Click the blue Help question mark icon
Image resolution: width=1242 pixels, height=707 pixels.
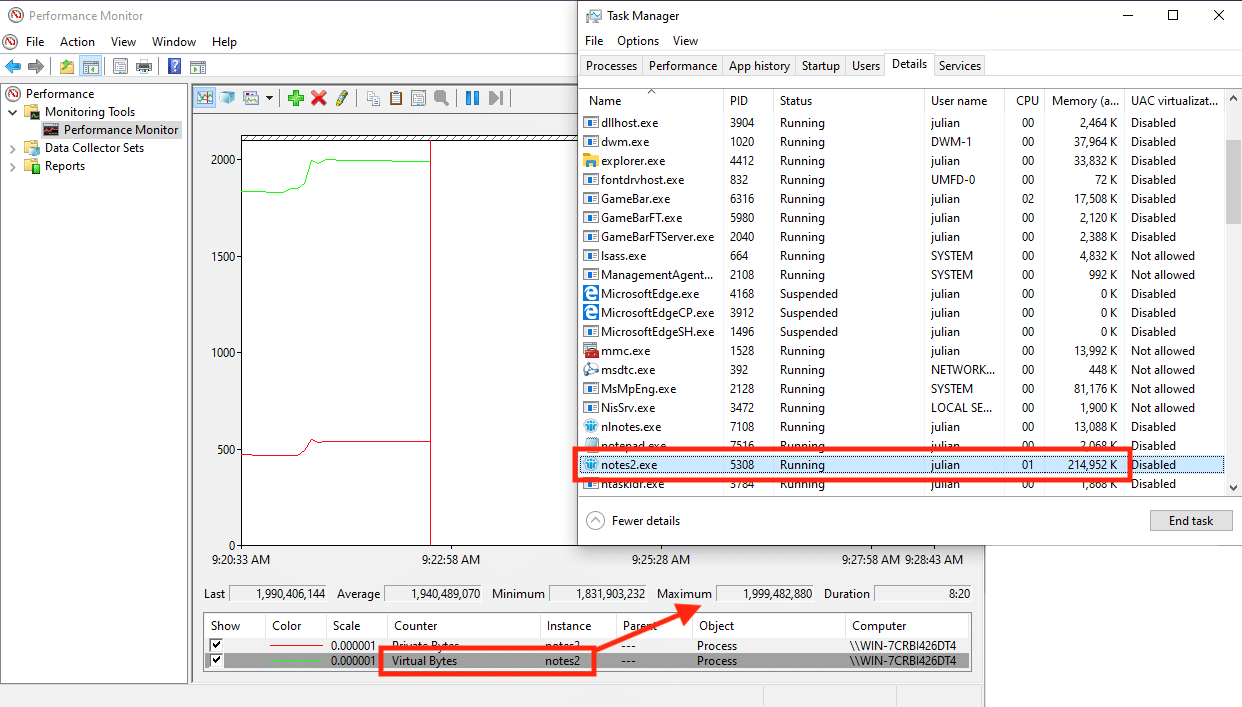tap(174, 67)
